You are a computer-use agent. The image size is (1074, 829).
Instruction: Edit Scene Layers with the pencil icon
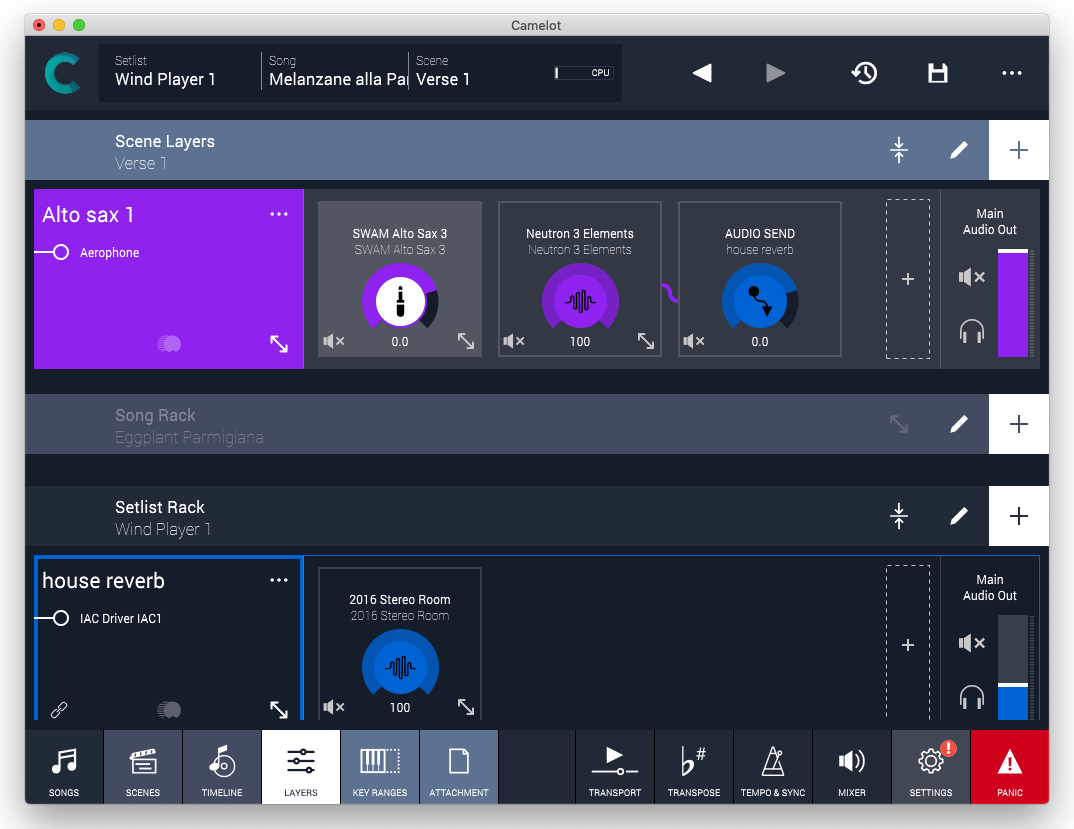coord(959,150)
